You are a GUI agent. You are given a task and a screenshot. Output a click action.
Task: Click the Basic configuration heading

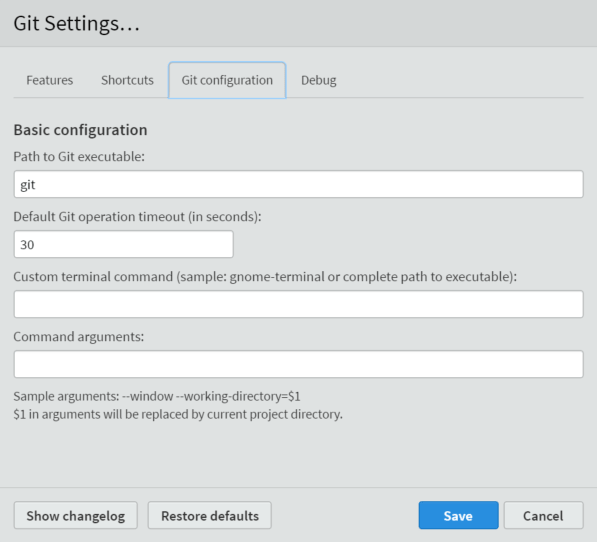pyautogui.click(x=80, y=130)
